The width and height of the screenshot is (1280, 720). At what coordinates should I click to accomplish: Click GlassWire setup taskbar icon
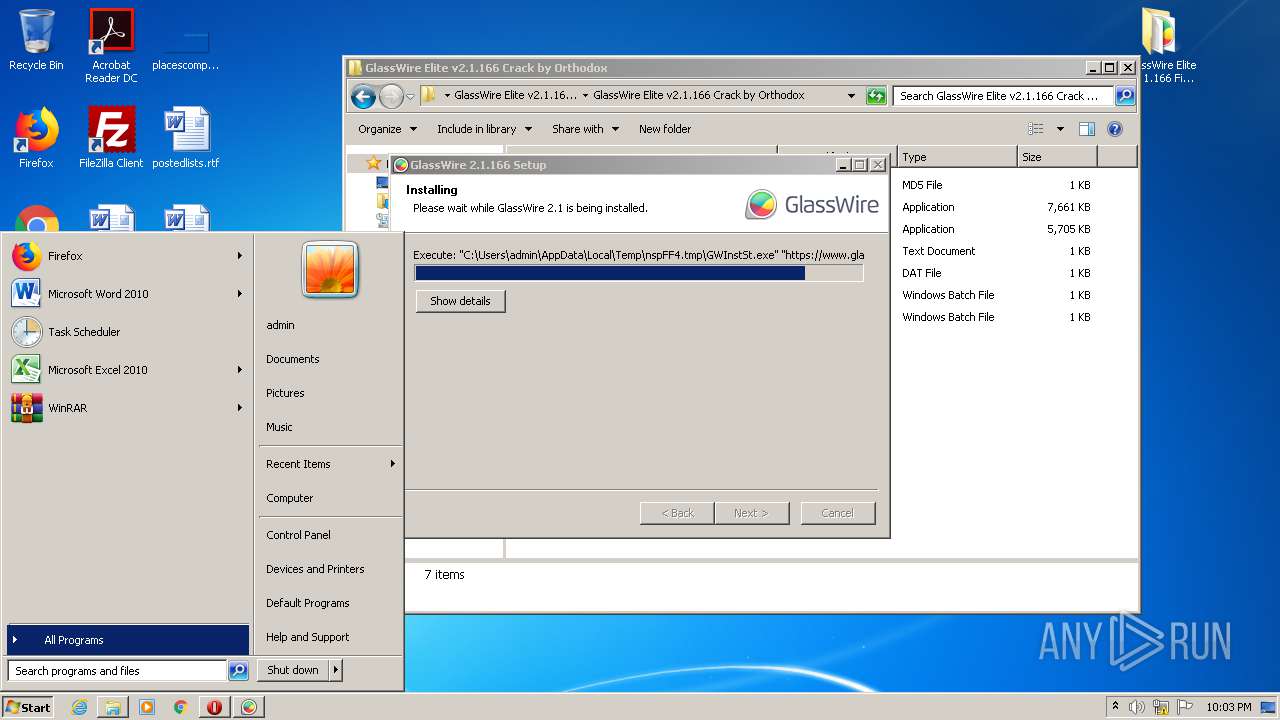pyautogui.click(x=248, y=707)
